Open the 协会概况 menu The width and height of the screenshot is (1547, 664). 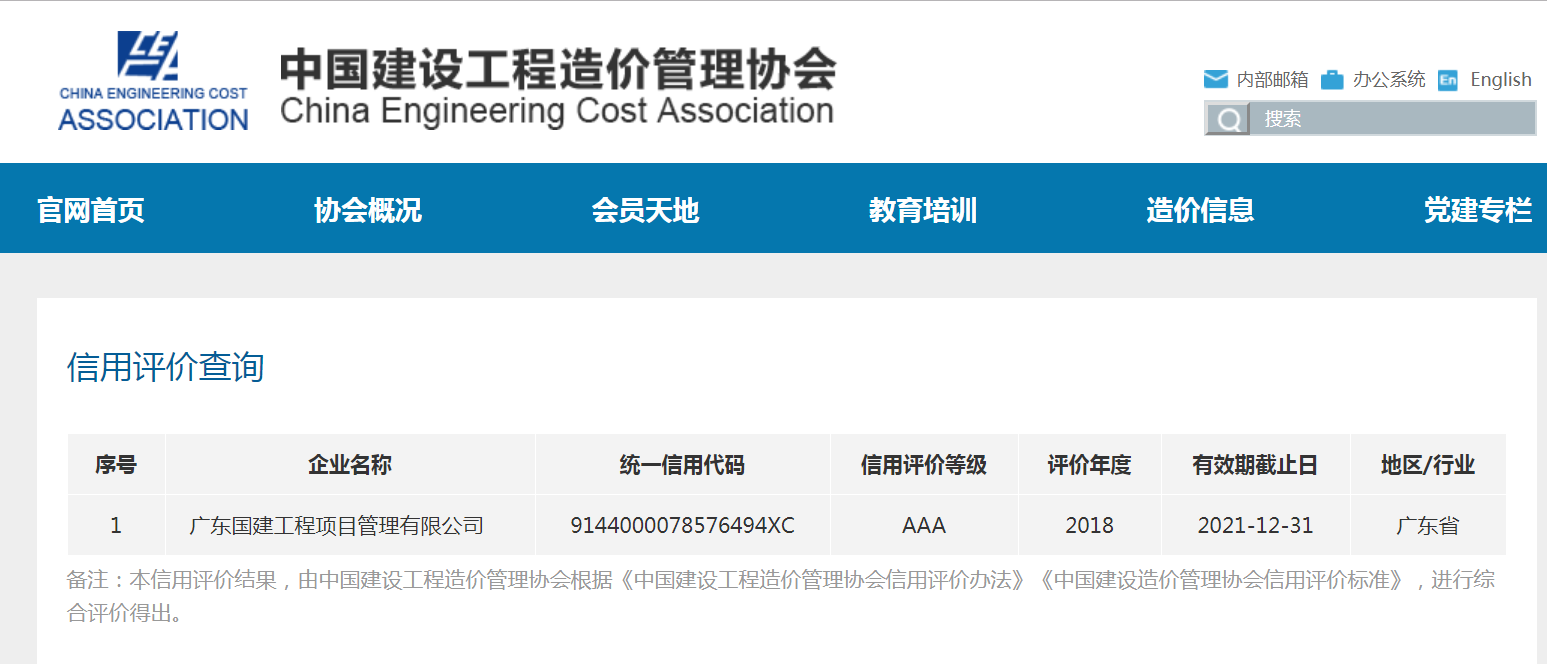tap(368, 210)
